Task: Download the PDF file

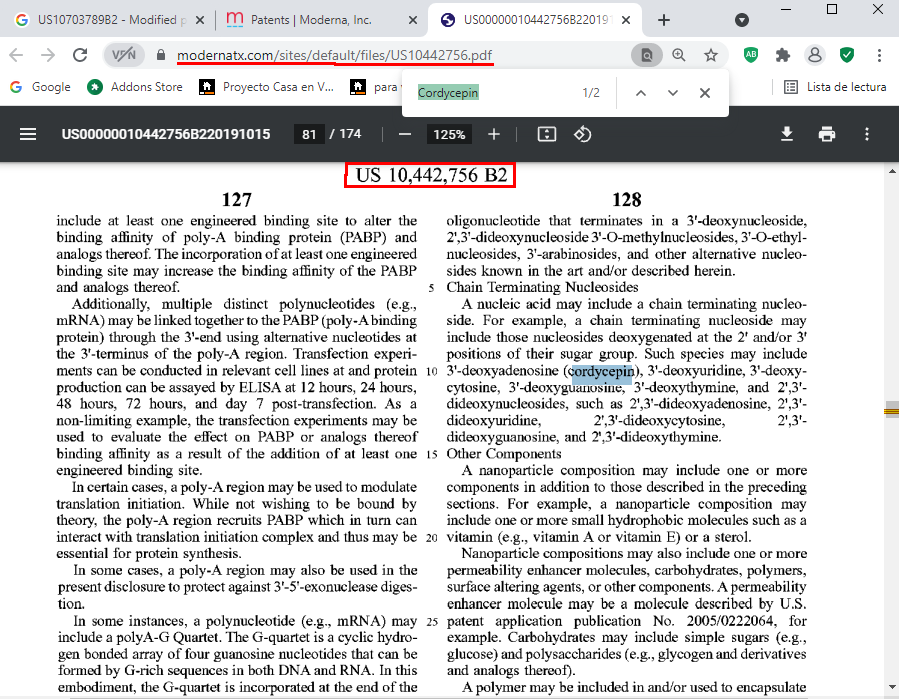Action: tap(787, 134)
